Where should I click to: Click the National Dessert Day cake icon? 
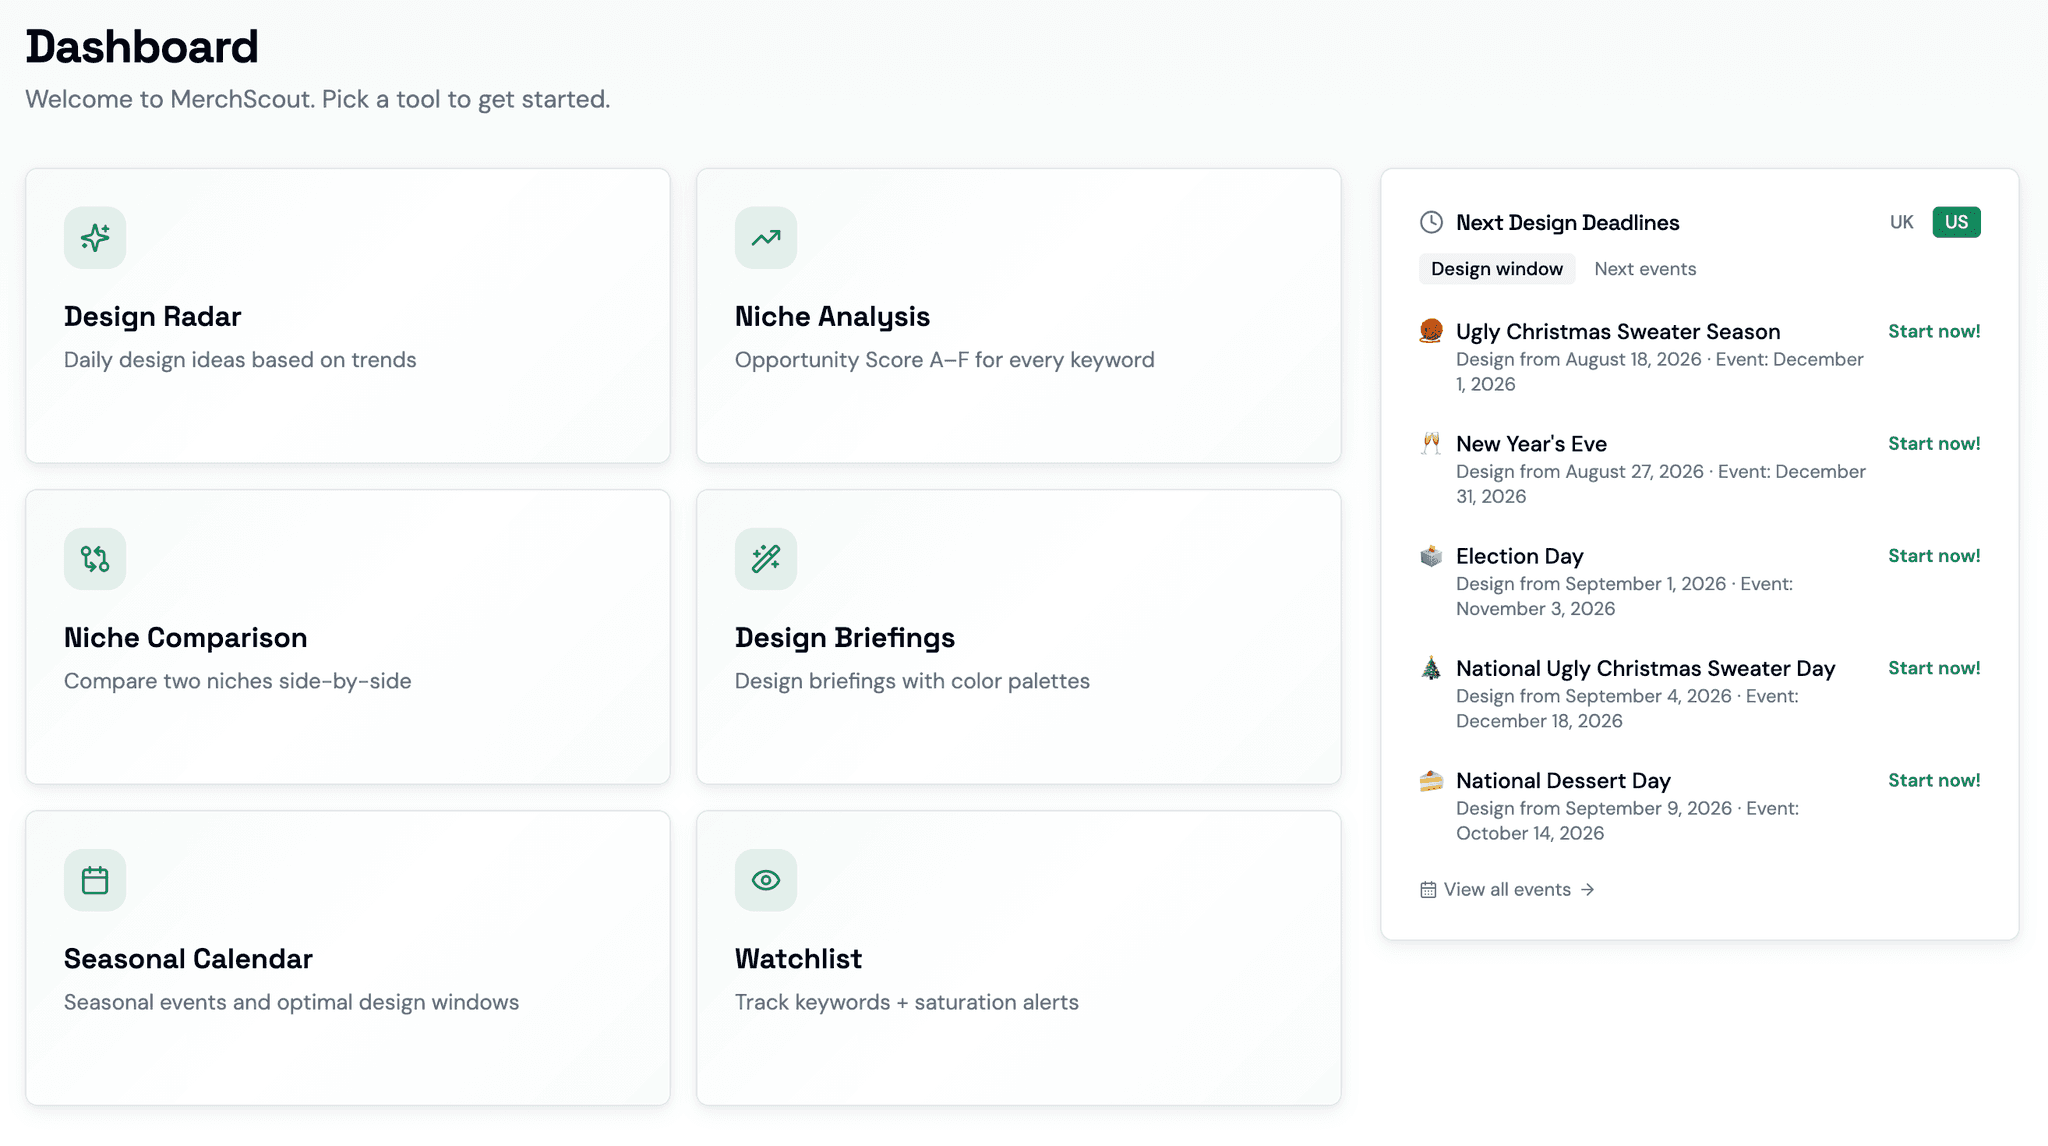(x=1431, y=780)
